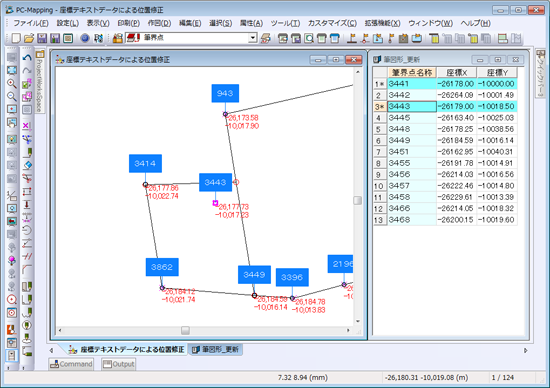Open the Command panel button

tap(71, 364)
